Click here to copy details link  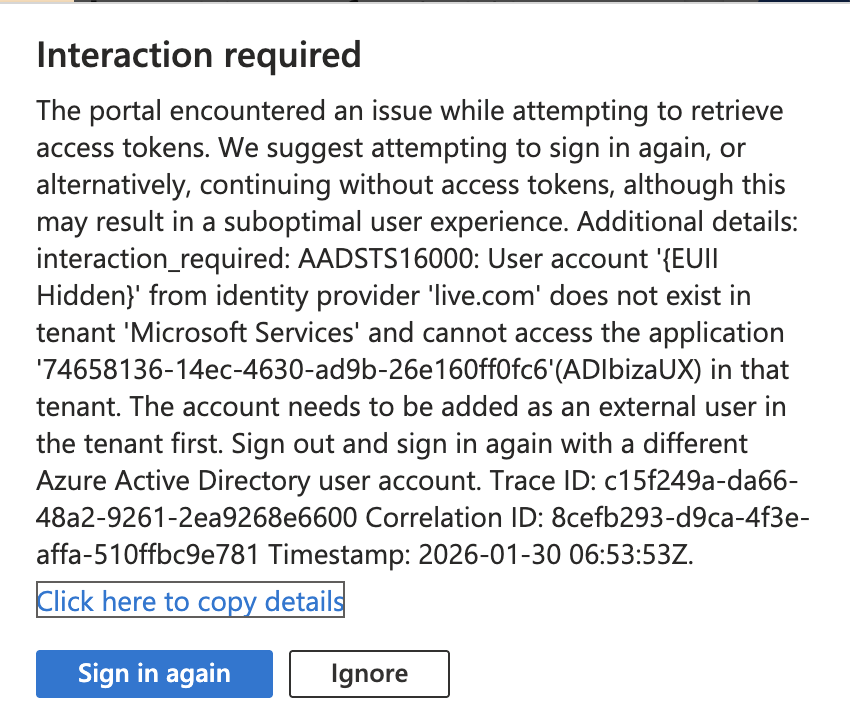click(189, 601)
